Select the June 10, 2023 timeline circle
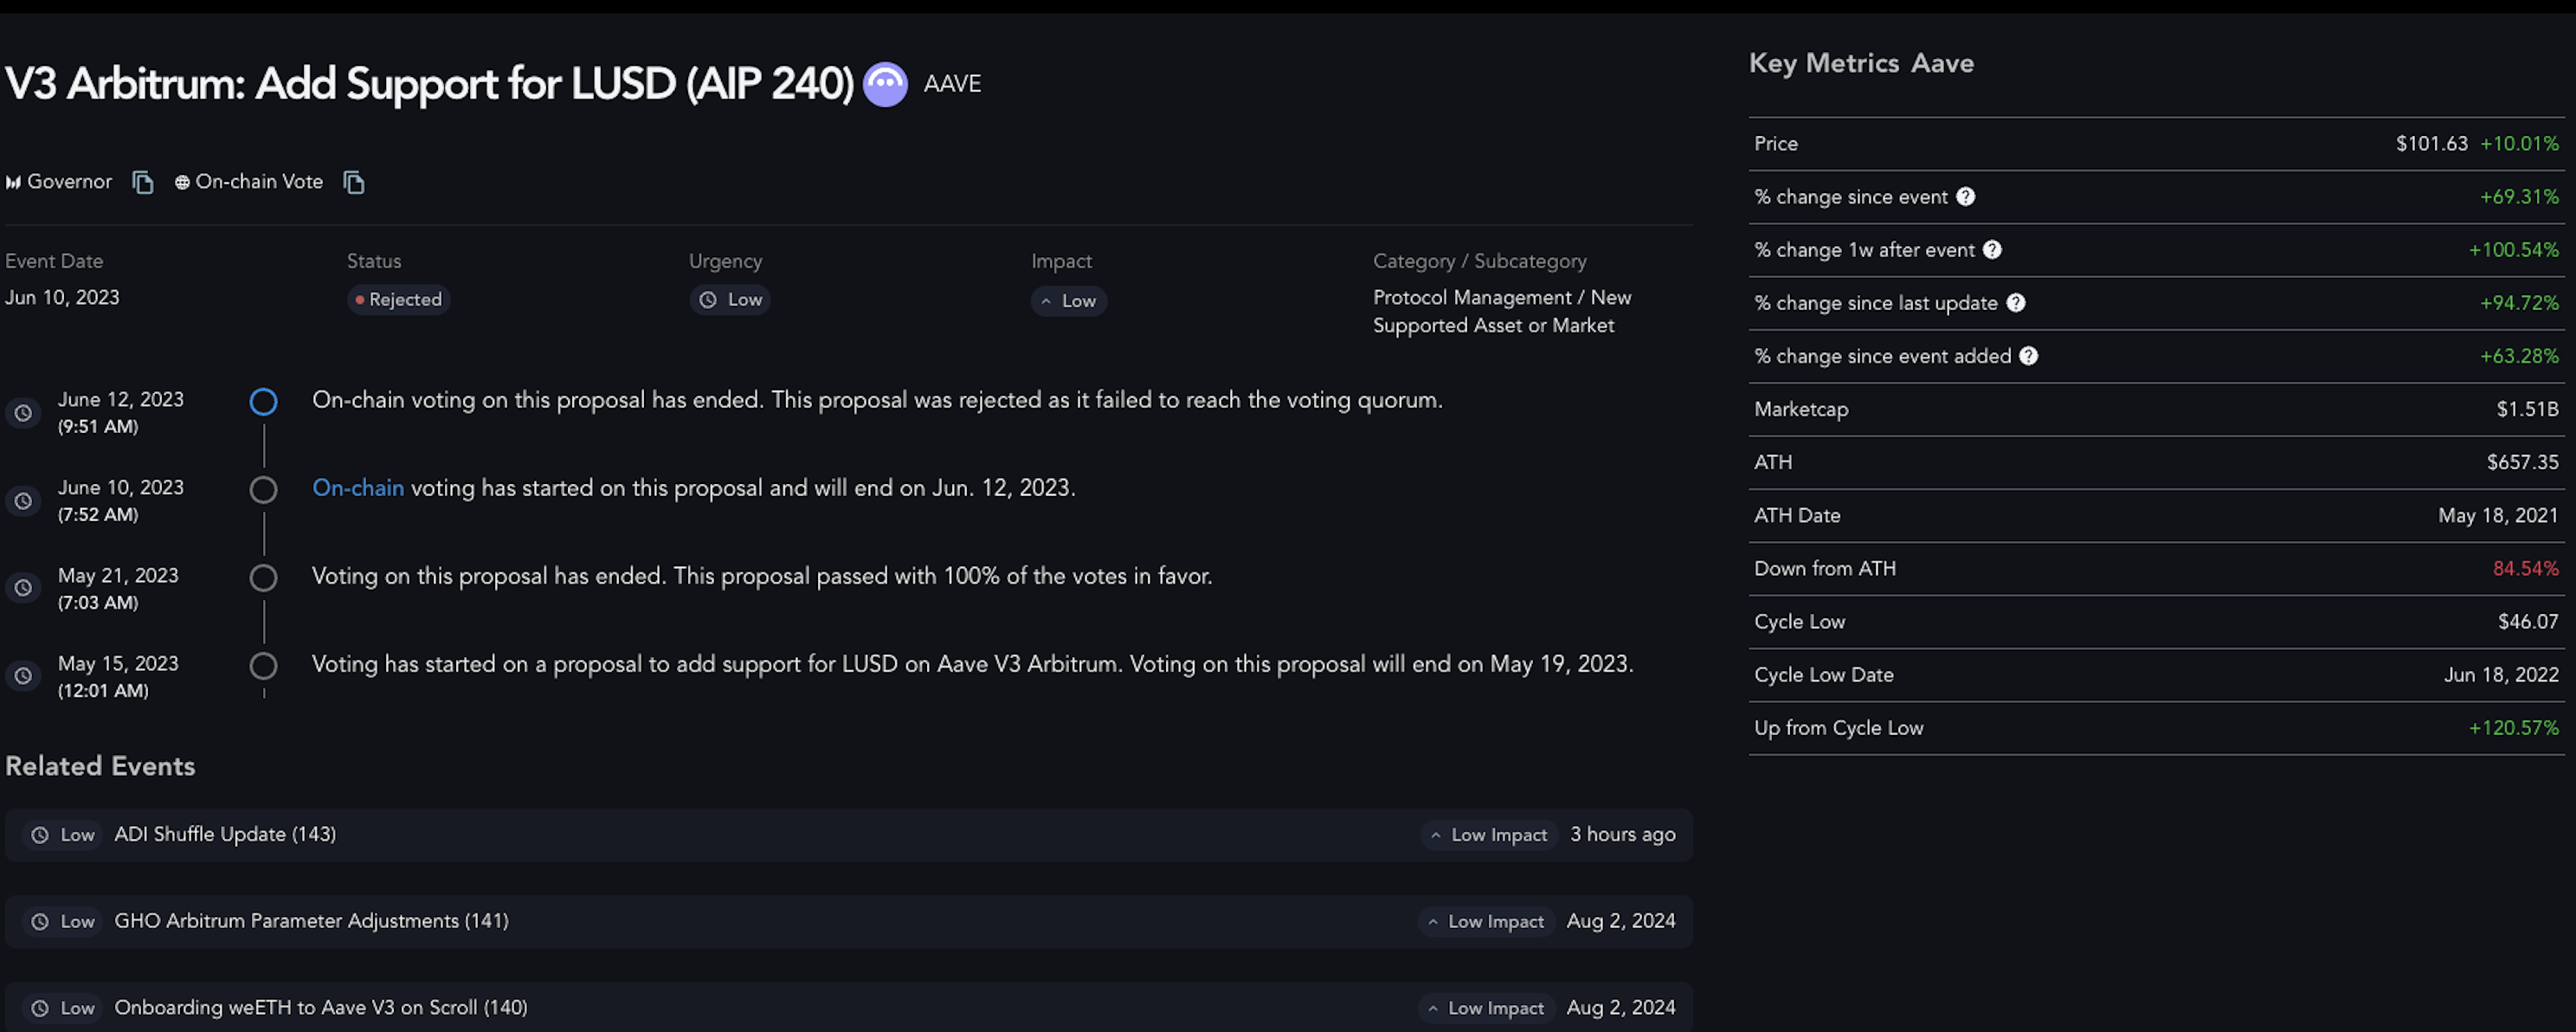Viewport: 2576px width, 1032px height. pos(263,490)
